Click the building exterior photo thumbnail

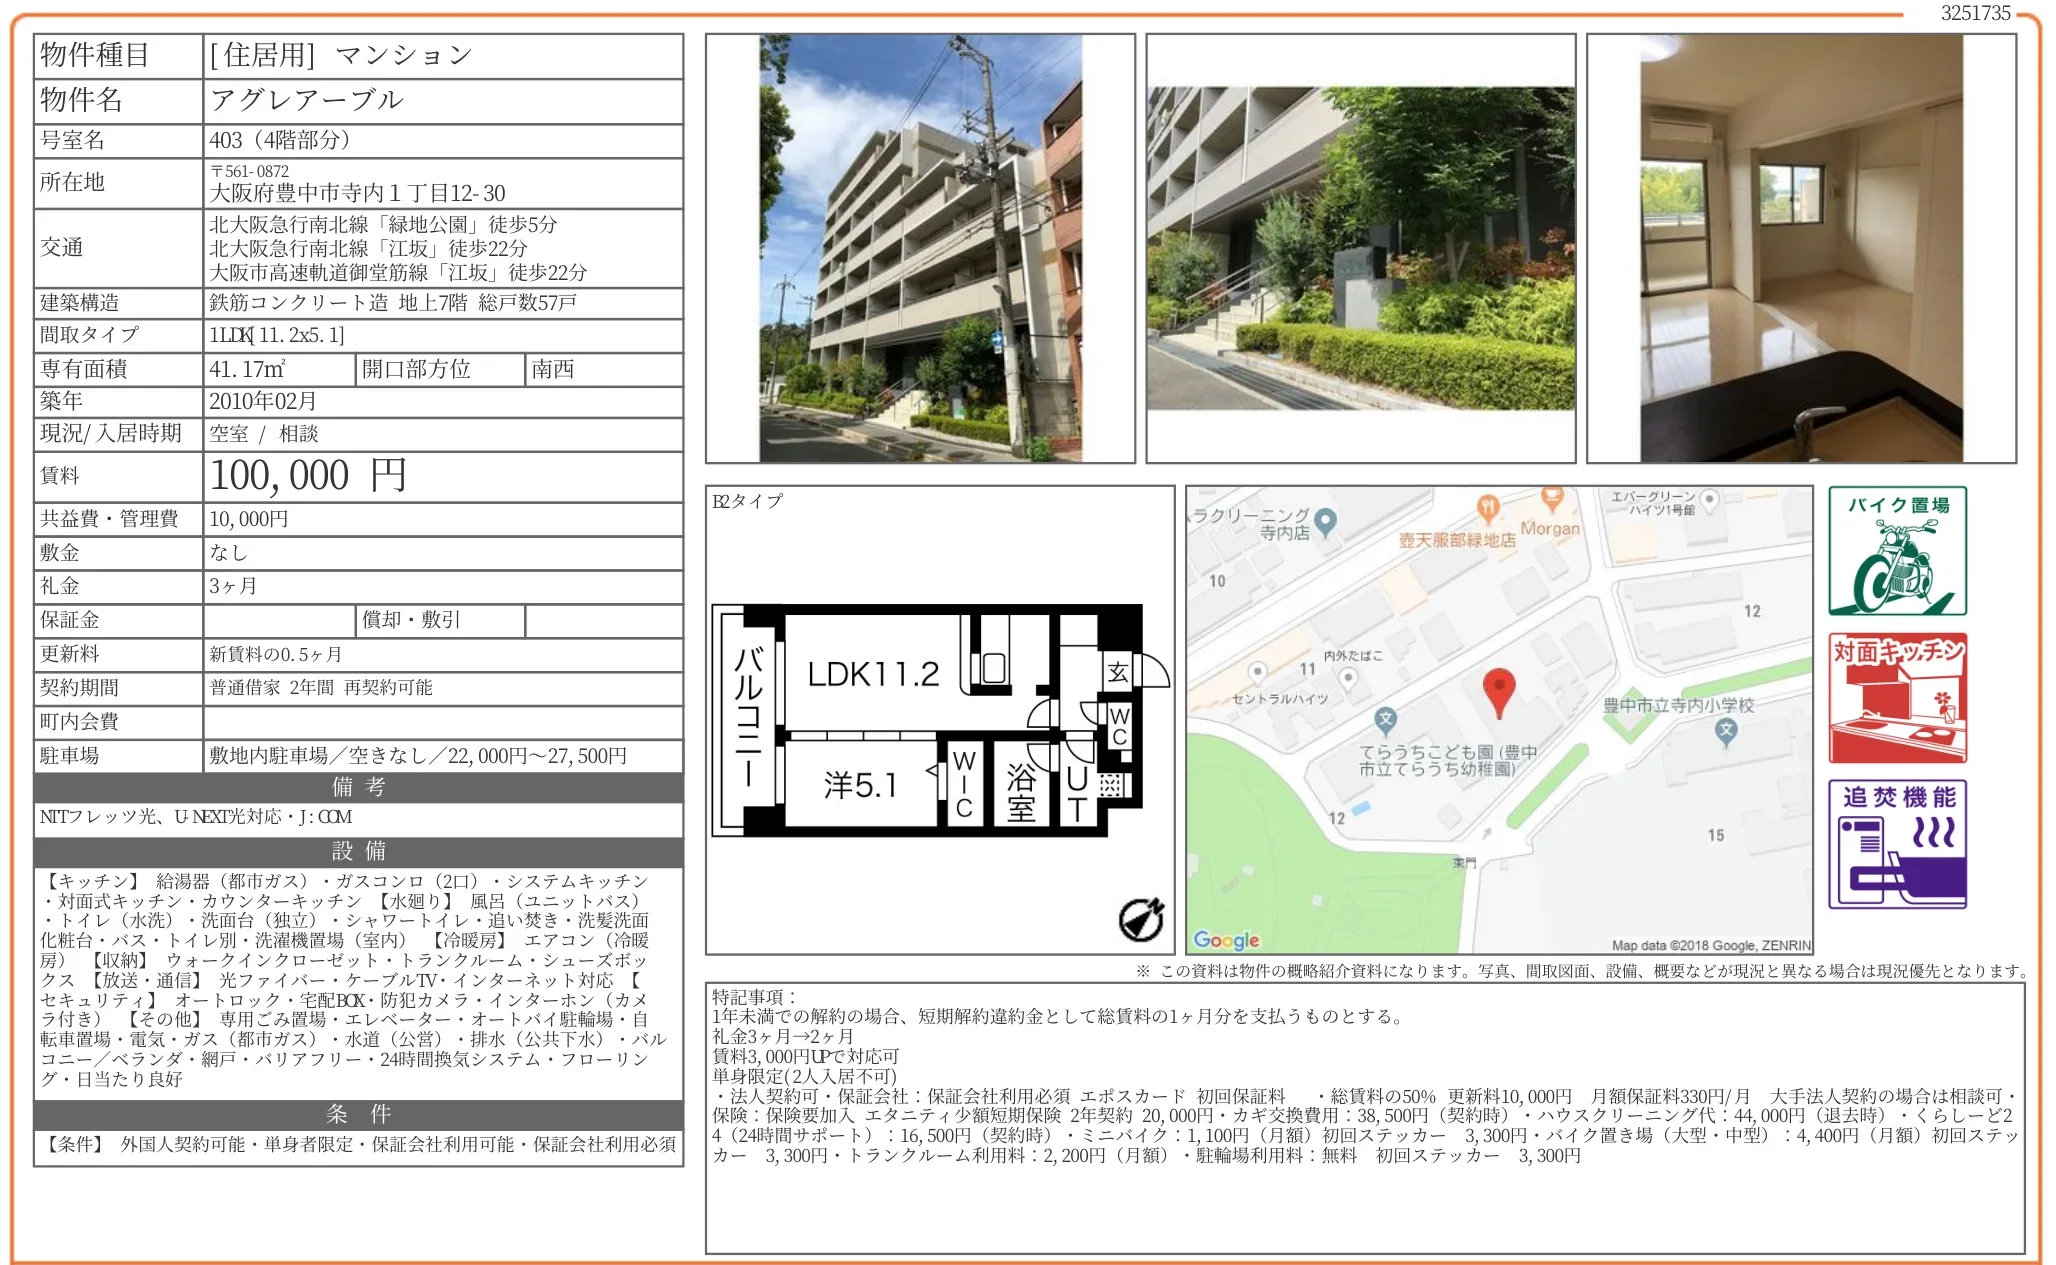pos(920,248)
